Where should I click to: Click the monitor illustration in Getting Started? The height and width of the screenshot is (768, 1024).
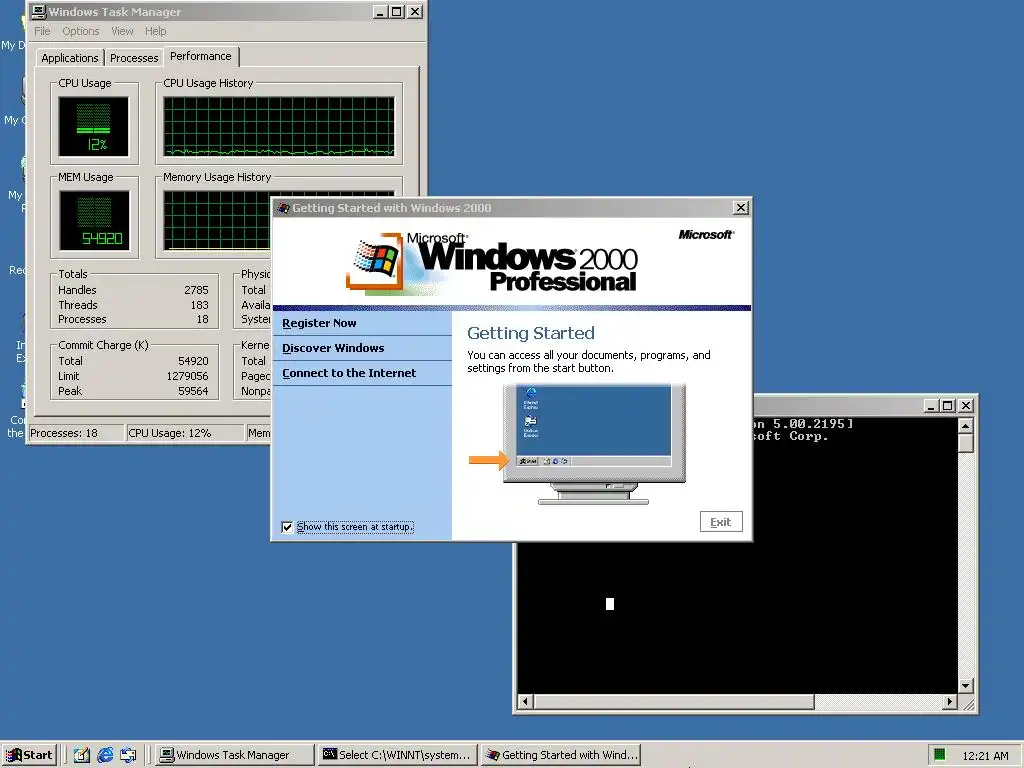(x=594, y=444)
